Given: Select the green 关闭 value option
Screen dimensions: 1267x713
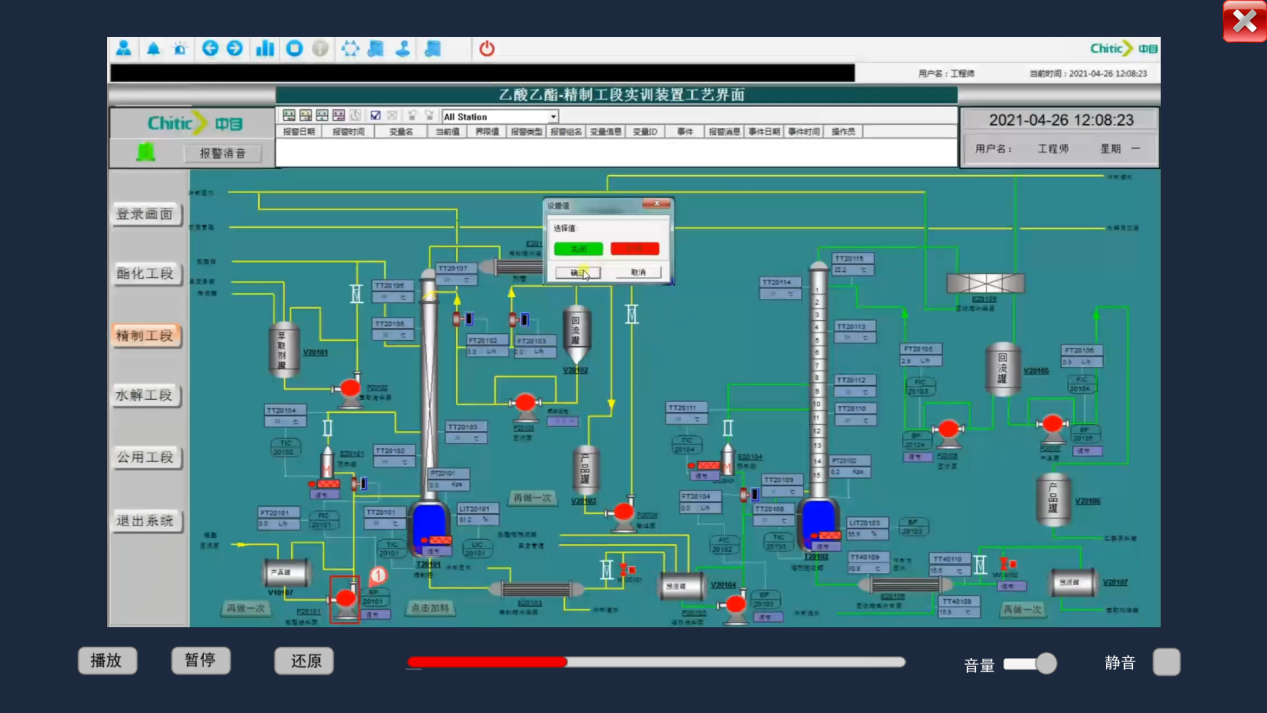Looking at the screenshot, I should [579, 248].
